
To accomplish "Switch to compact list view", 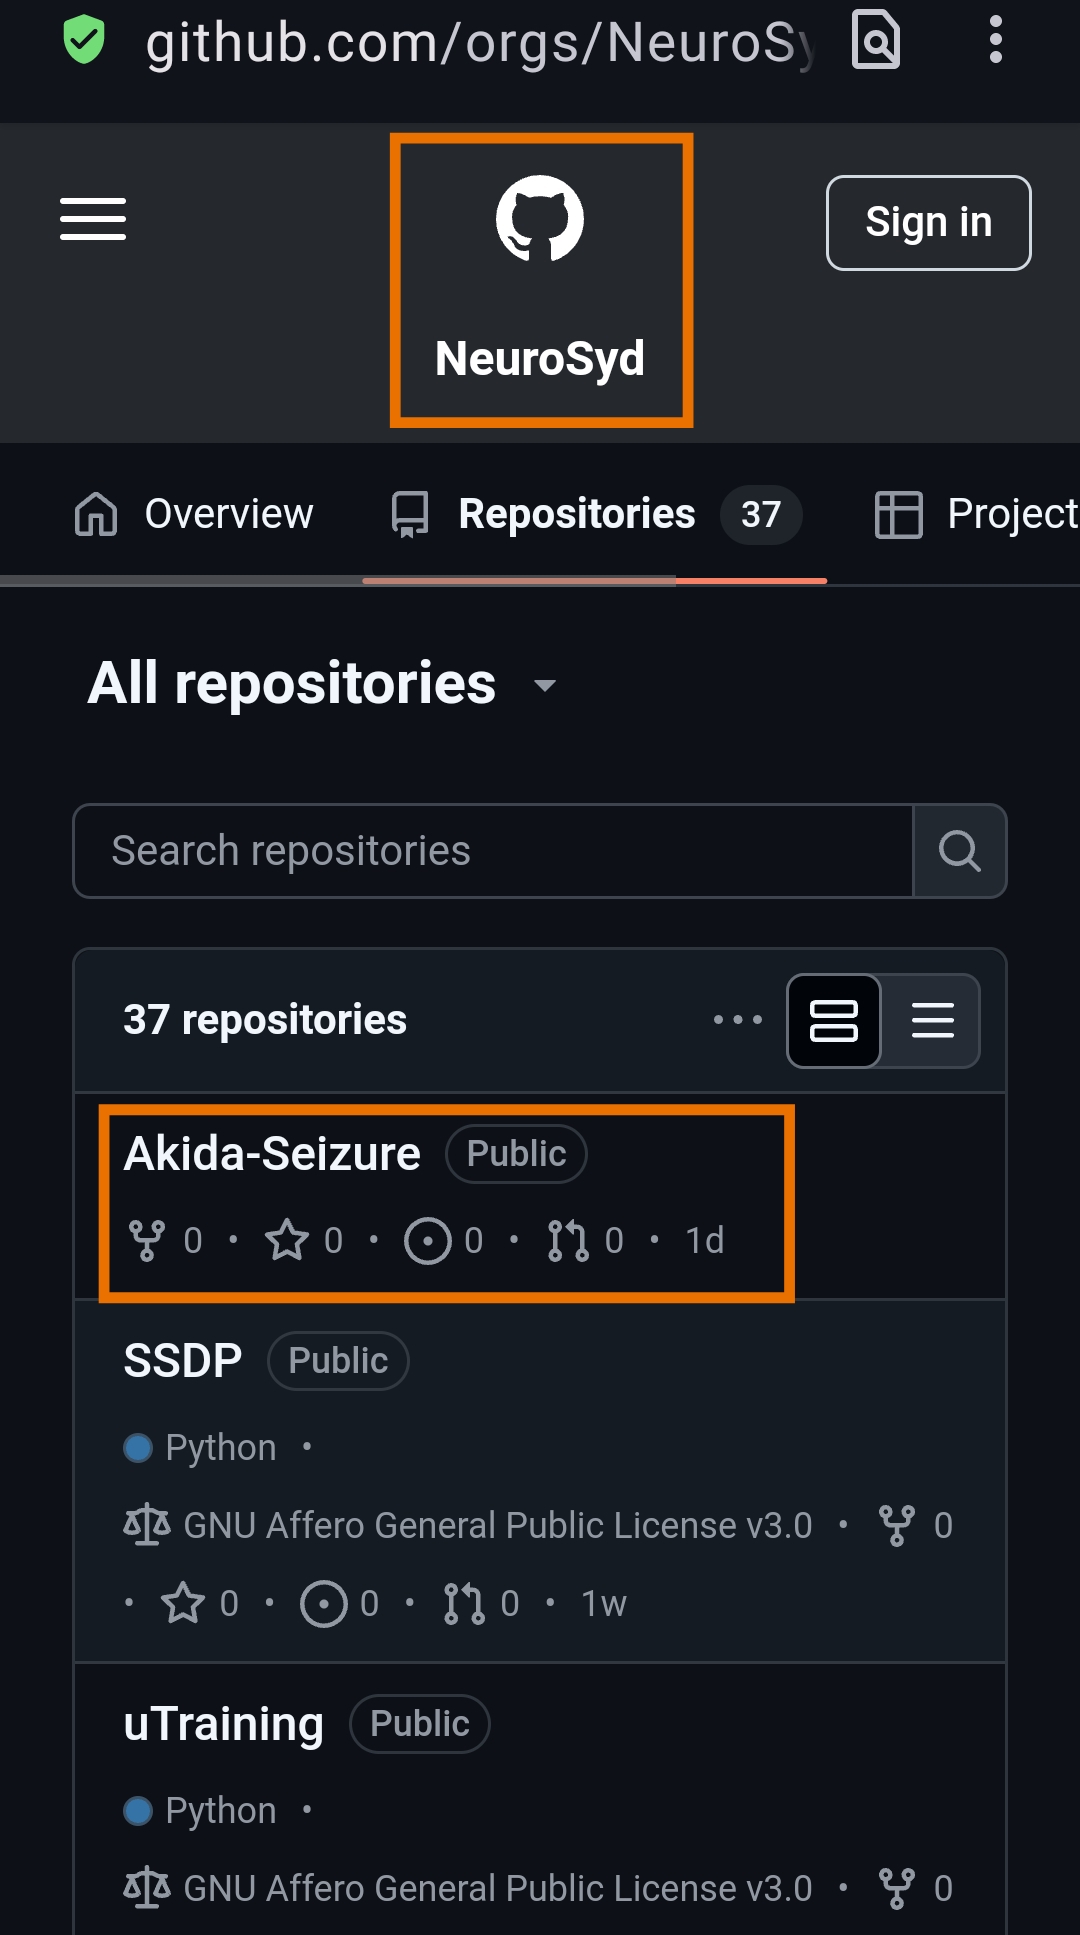I will pyautogui.click(x=932, y=1020).
